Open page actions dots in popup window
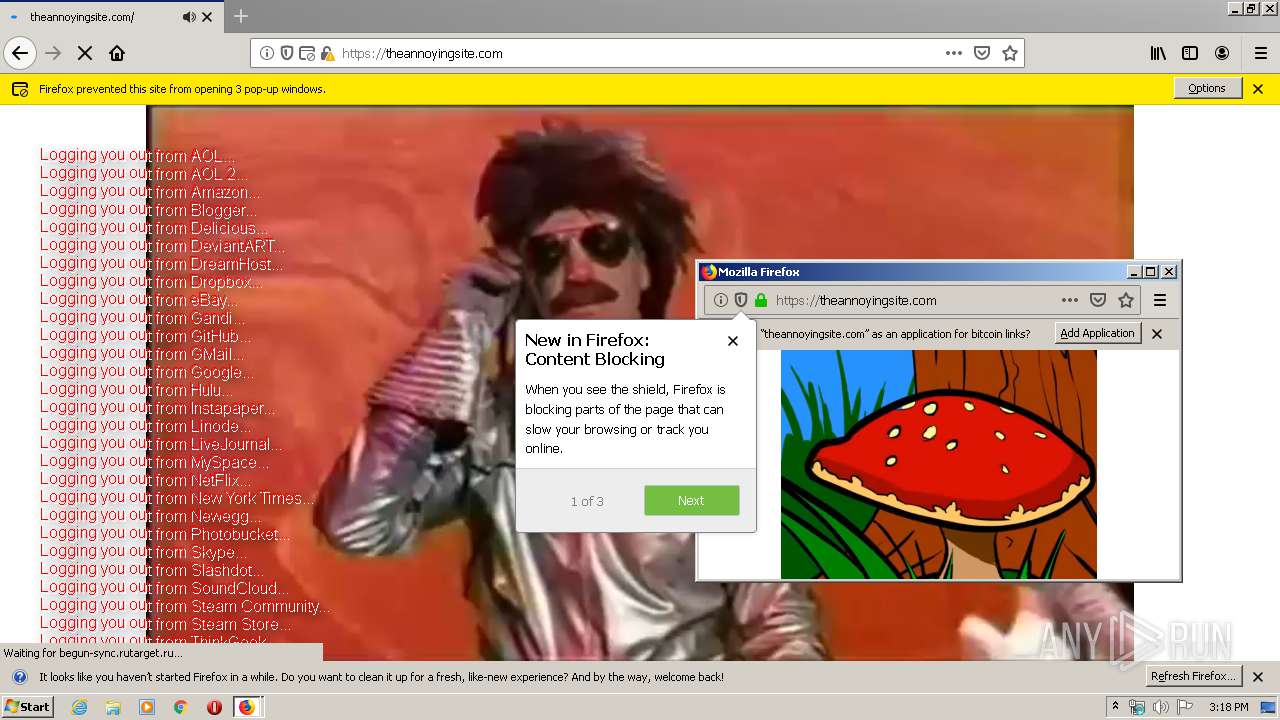The image size is (1280, 720). coord(1070,300)
